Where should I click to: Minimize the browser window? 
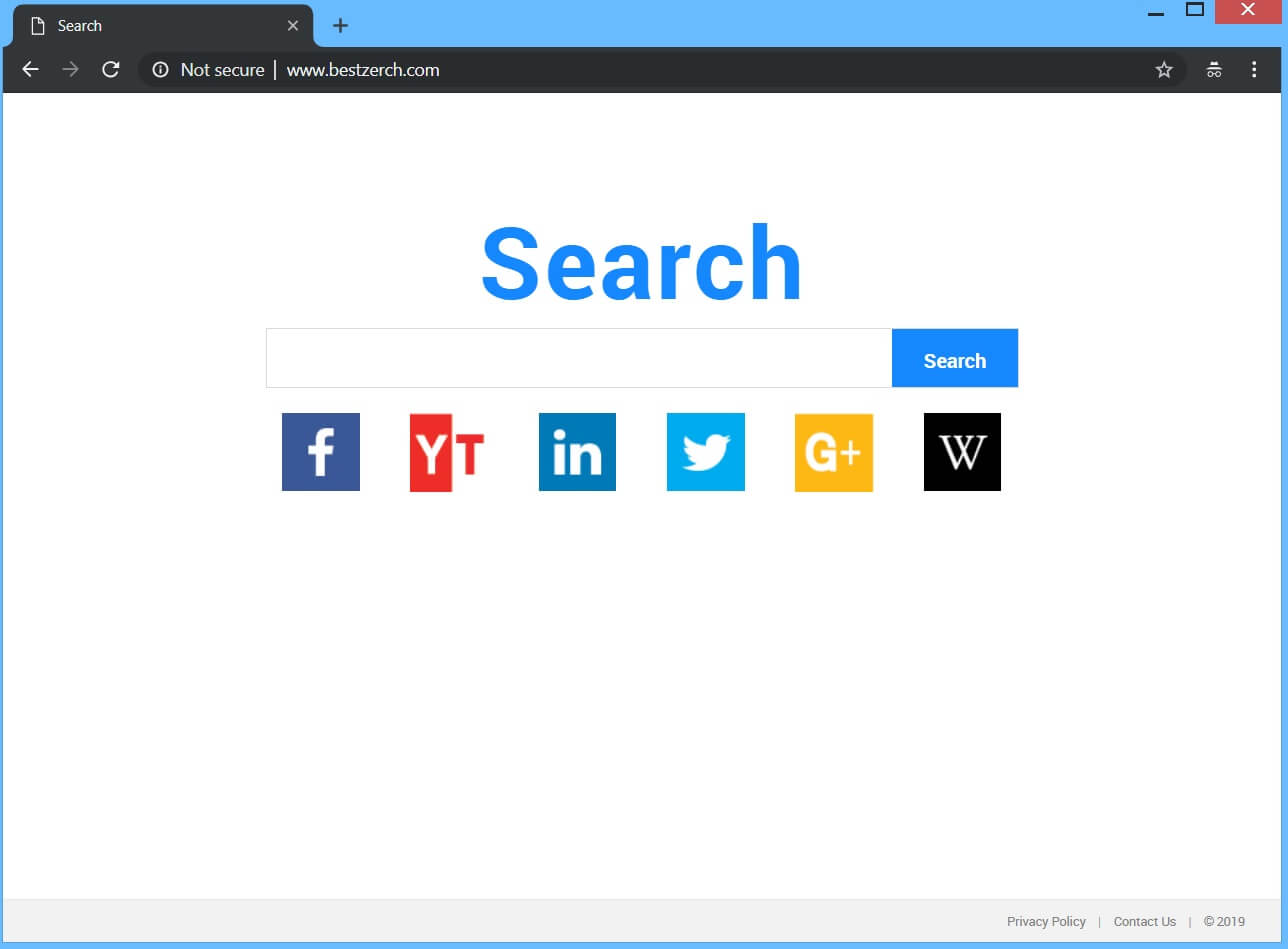tap(1156, 12)
